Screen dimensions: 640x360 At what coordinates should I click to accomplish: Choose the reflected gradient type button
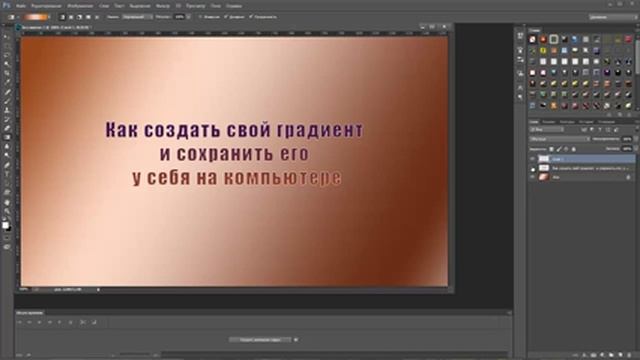pos(88,17)
